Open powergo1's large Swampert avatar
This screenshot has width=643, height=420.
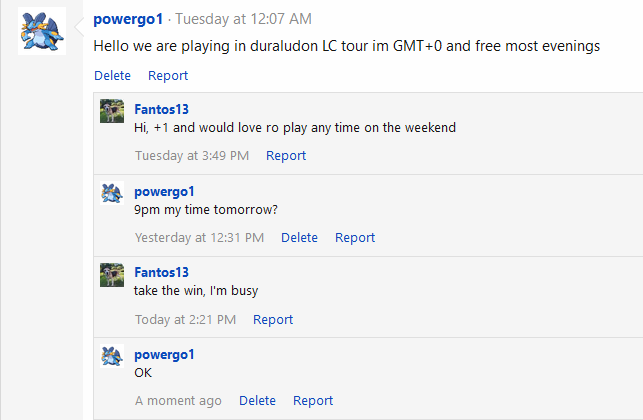(42, 31)
